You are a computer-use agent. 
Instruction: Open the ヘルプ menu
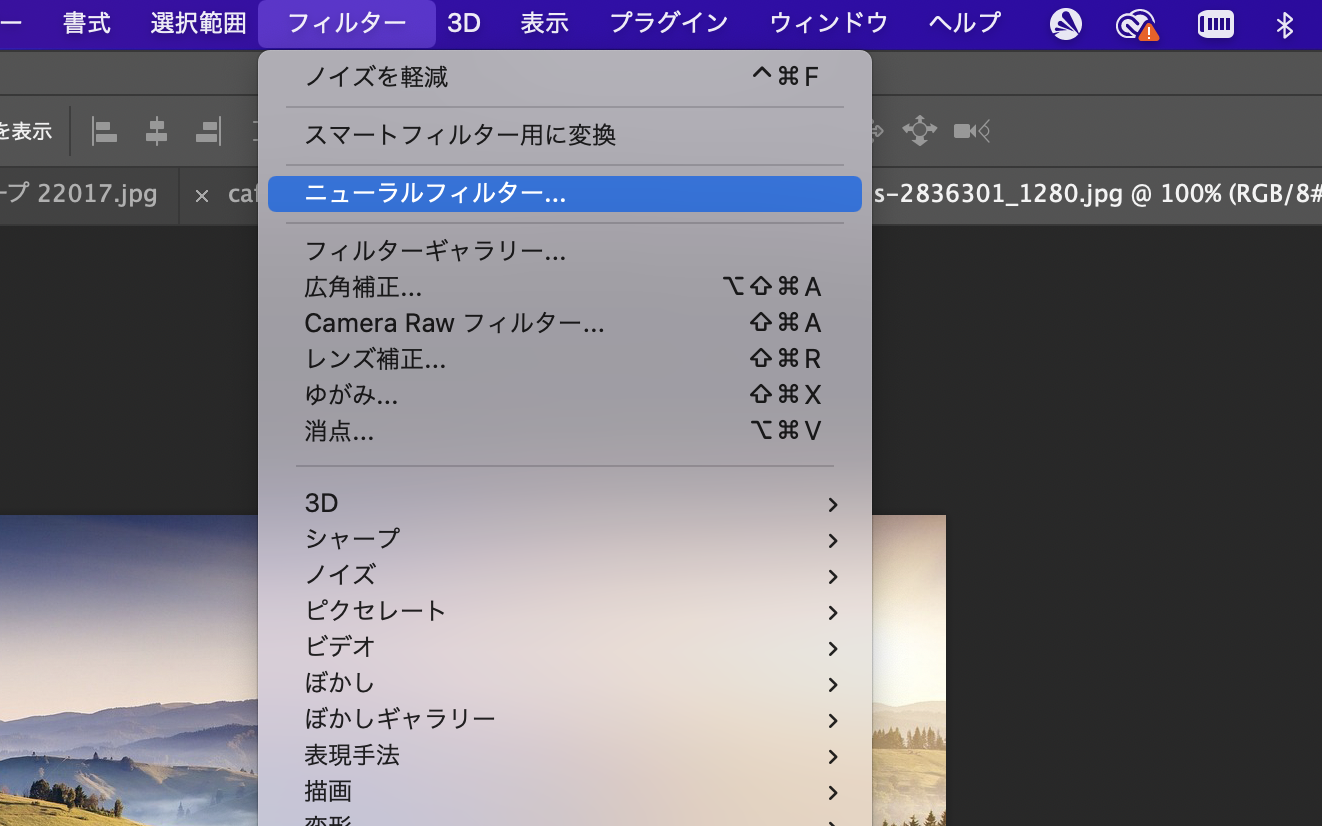963,23
